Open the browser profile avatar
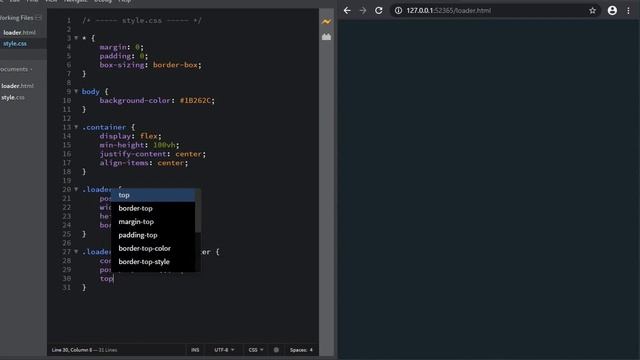 point(612,11)
